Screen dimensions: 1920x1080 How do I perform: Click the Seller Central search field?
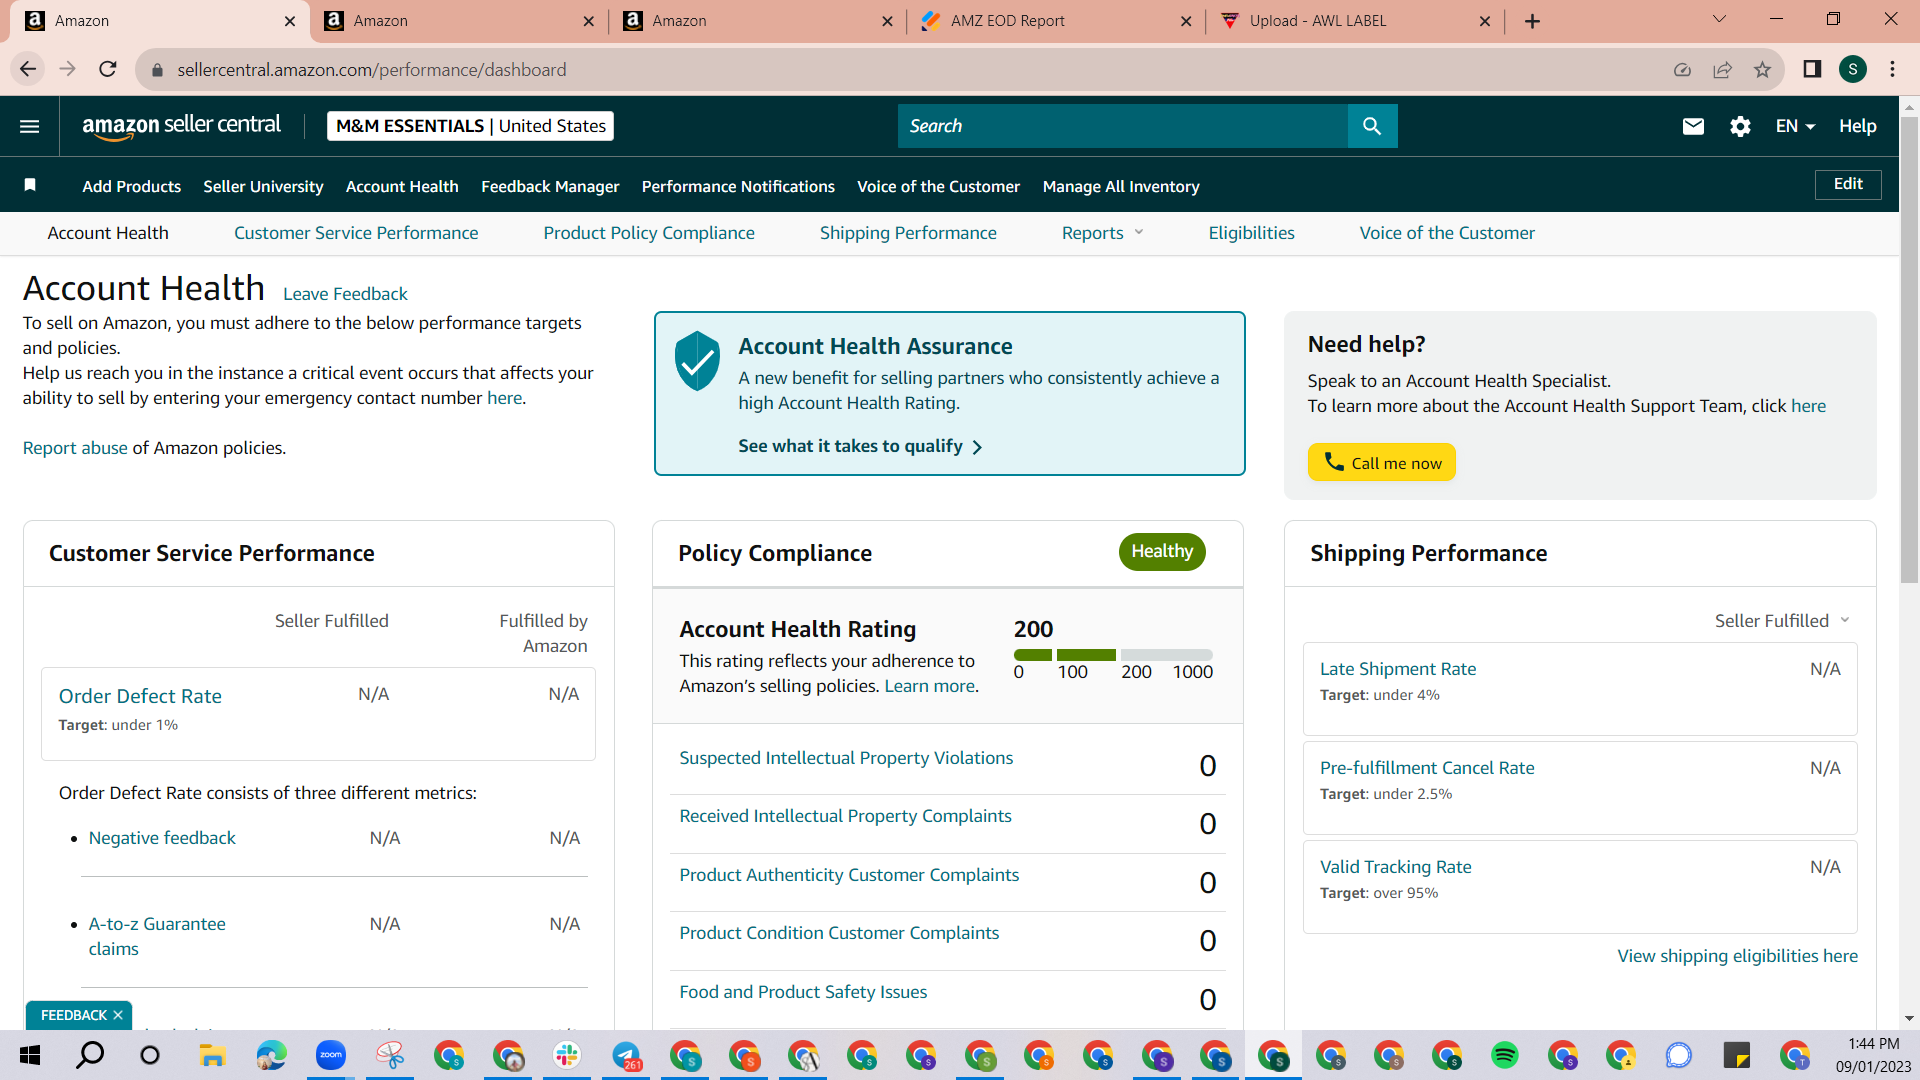click(1123, 126)
